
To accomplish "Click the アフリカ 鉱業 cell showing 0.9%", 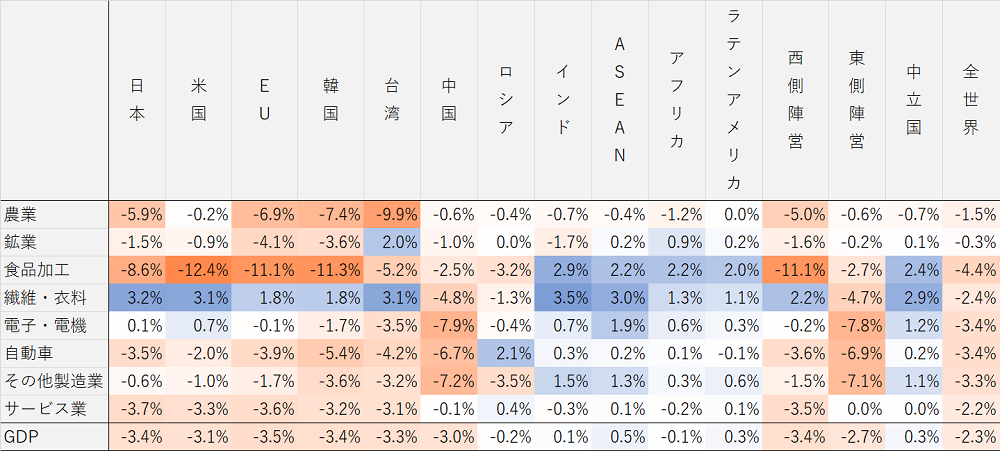I will [x=677, y=242].
